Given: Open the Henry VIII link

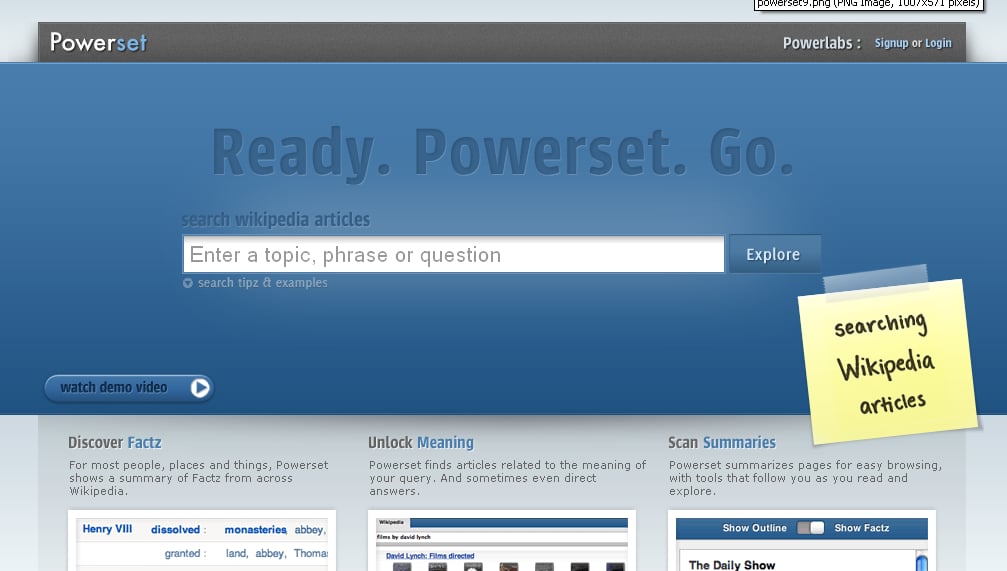Looking at the screenshot, I should coord(107,529).
